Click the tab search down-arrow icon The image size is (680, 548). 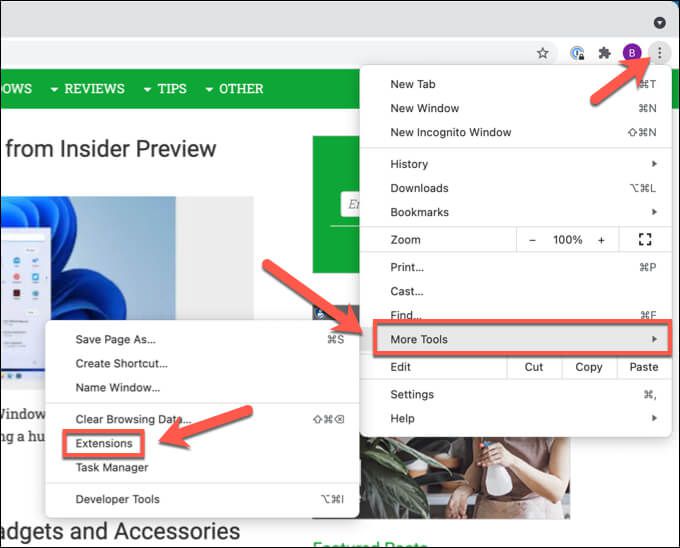click(660, 23)
